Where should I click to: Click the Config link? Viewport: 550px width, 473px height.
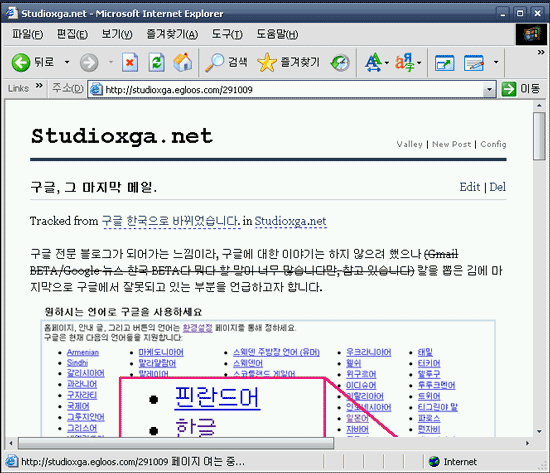point(493,144)
